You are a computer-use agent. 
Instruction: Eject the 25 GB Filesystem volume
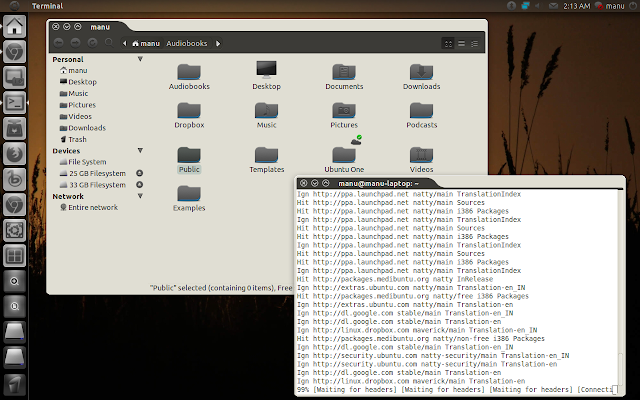(x=139, y=173)
